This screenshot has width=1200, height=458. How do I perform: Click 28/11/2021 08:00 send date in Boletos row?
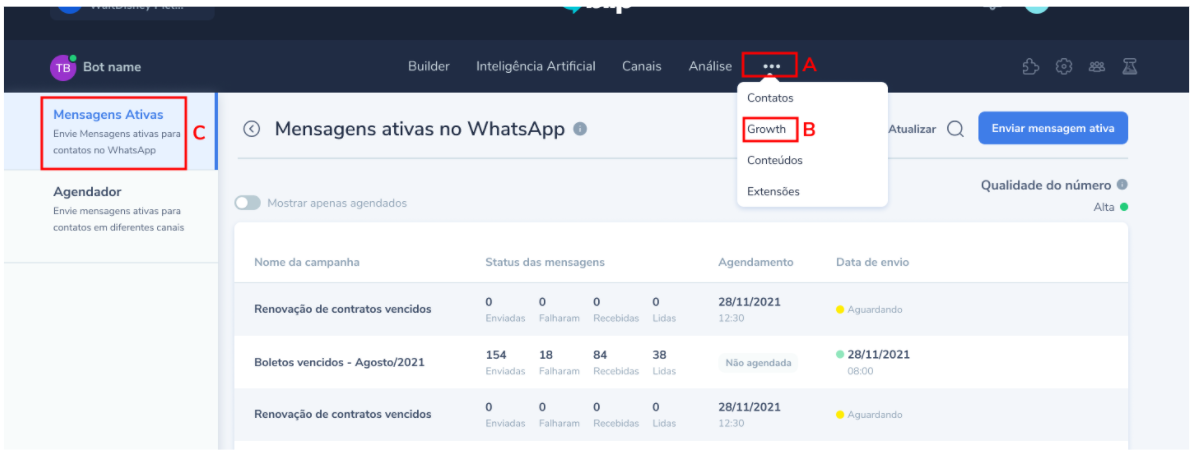(873, 362)
